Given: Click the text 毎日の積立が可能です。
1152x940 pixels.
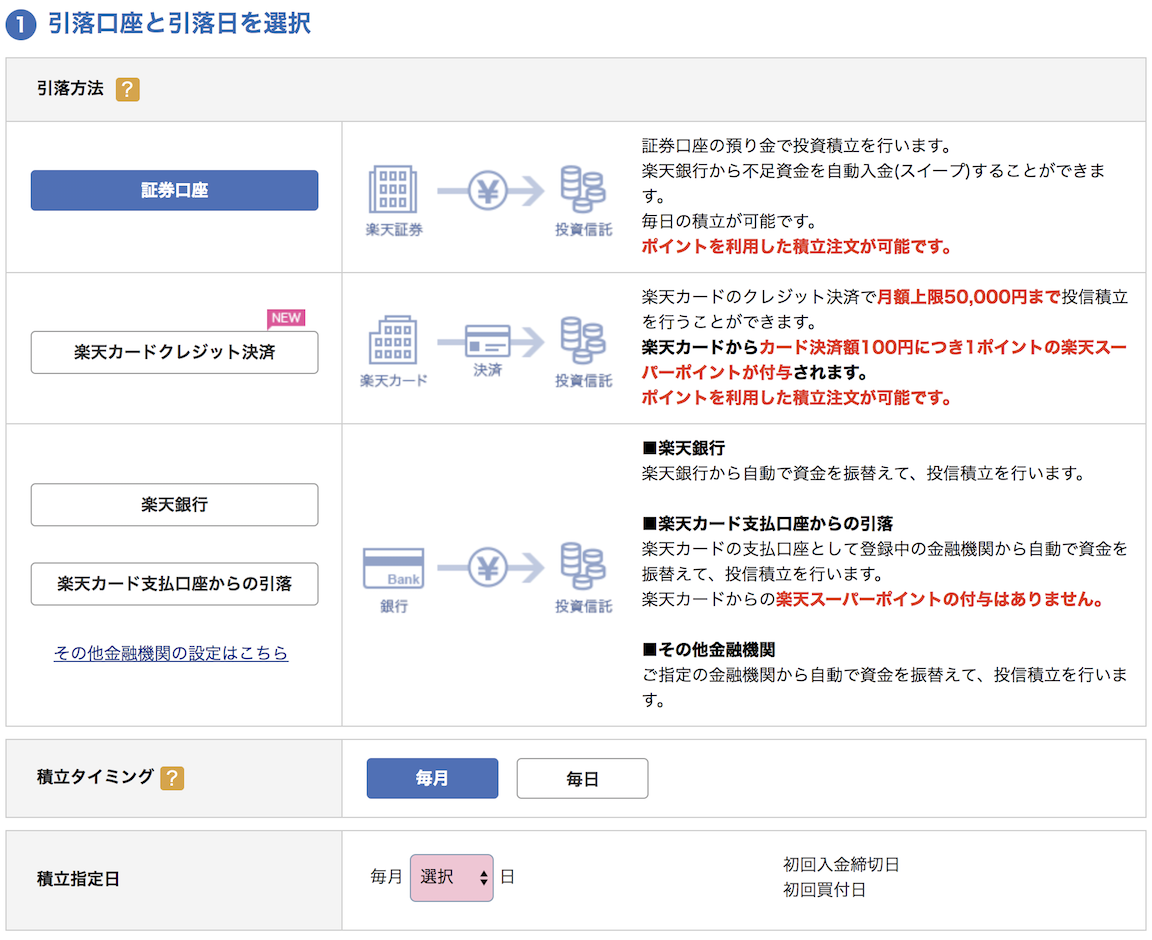Looking at the screenshot, I should (x=729, y=221).
